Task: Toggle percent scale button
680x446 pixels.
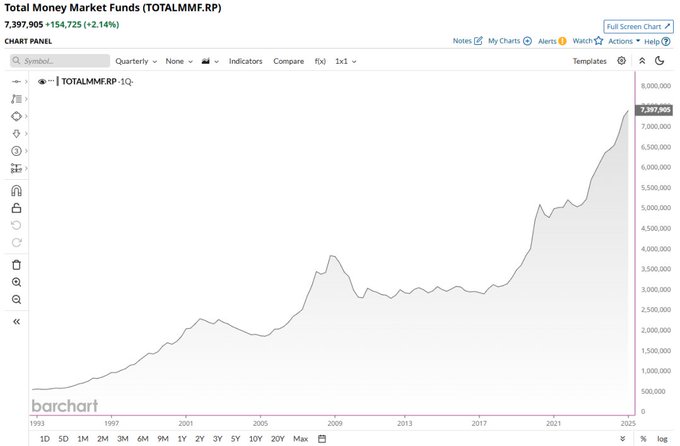Action: pyautogui.click(x=643, y=439)
